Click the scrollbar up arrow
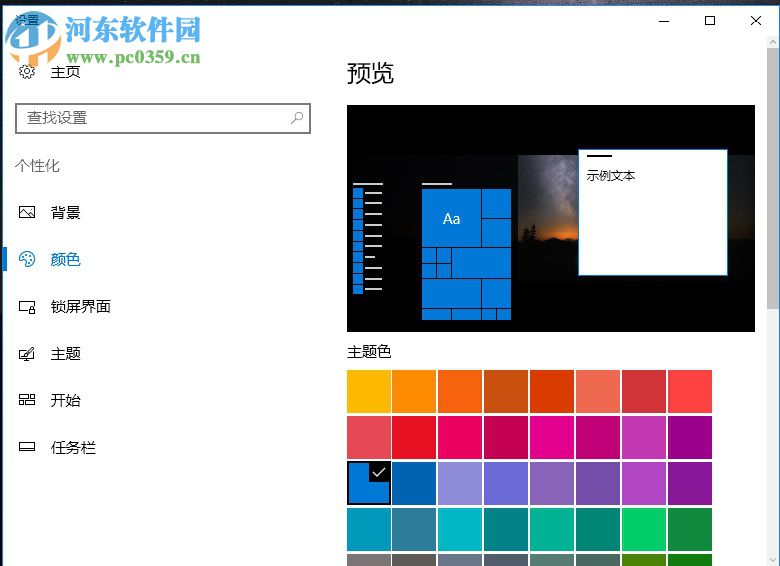Screen dimensions: 780x566 pos(773,43)
